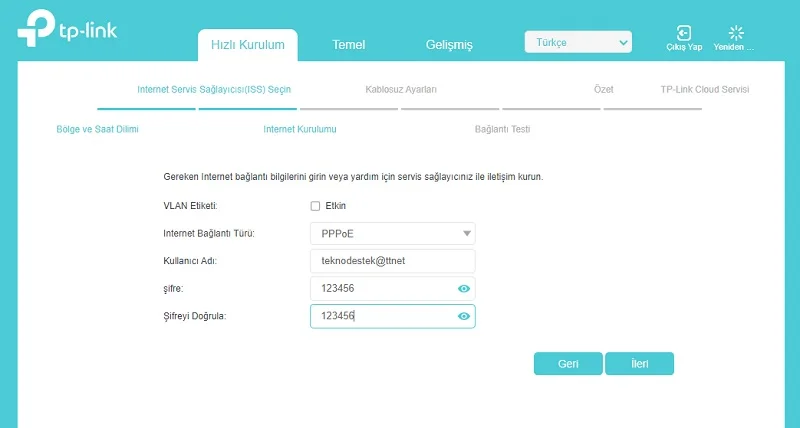This screenshot has height=428, width=800.
Task: Click the Çıkış Yap logout icon
Action: click(684, 33)
